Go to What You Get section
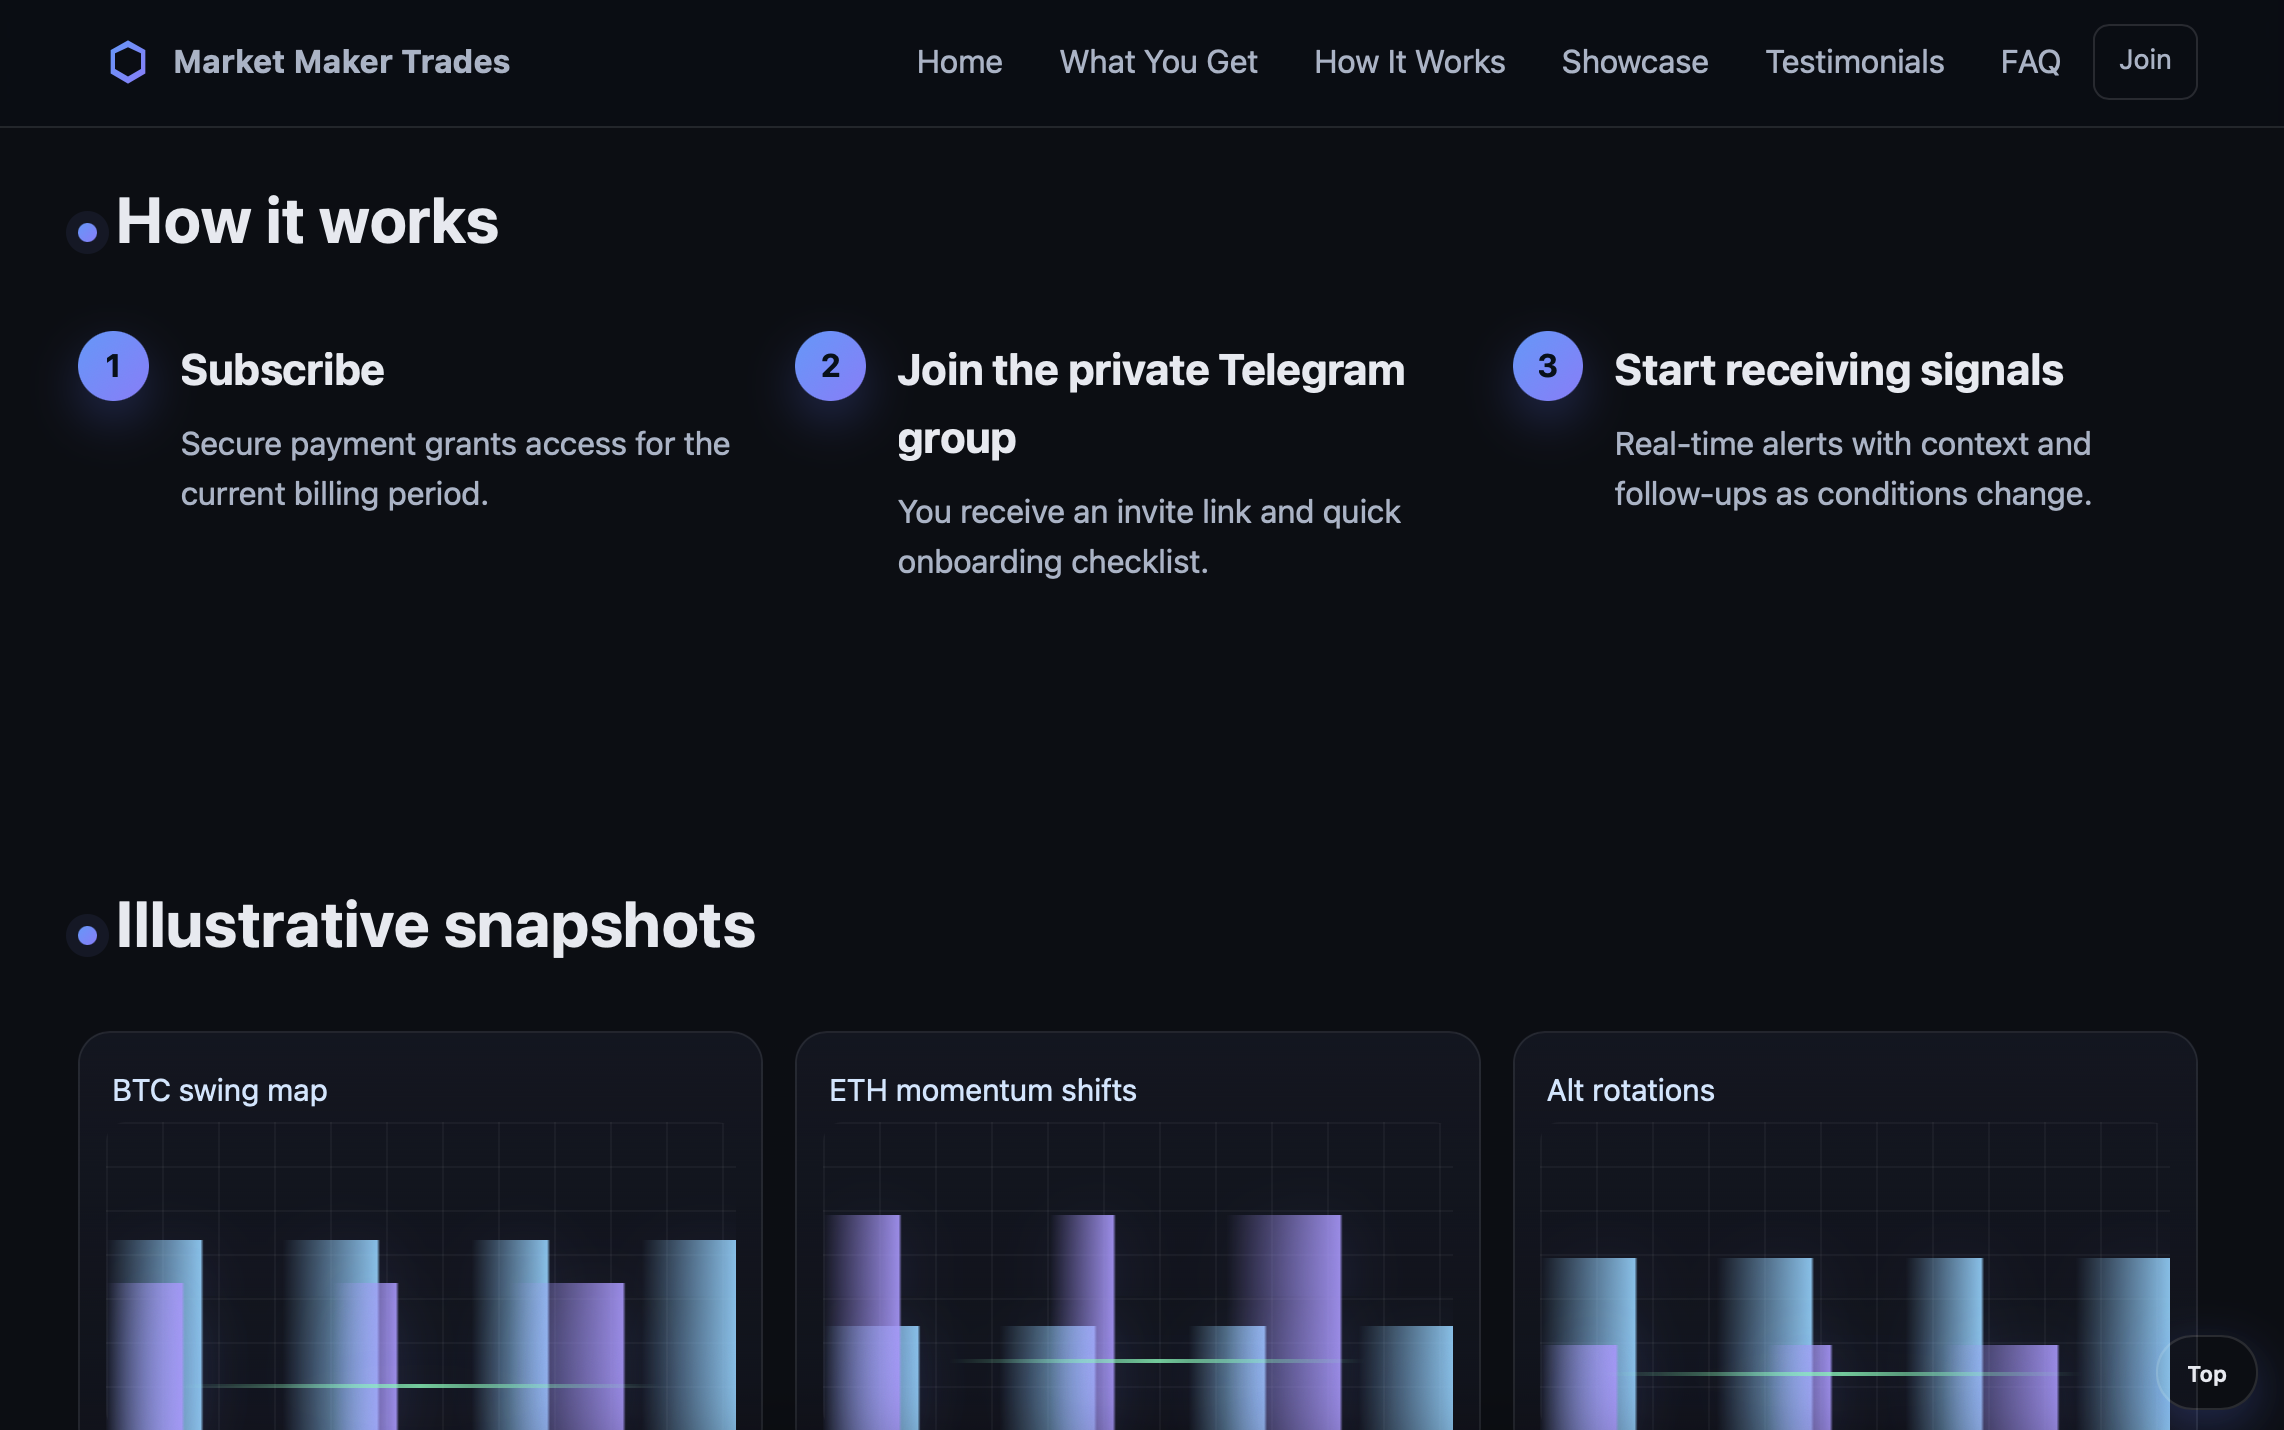Viewport: 2284px width, 1430px height. pos(1158,62)
